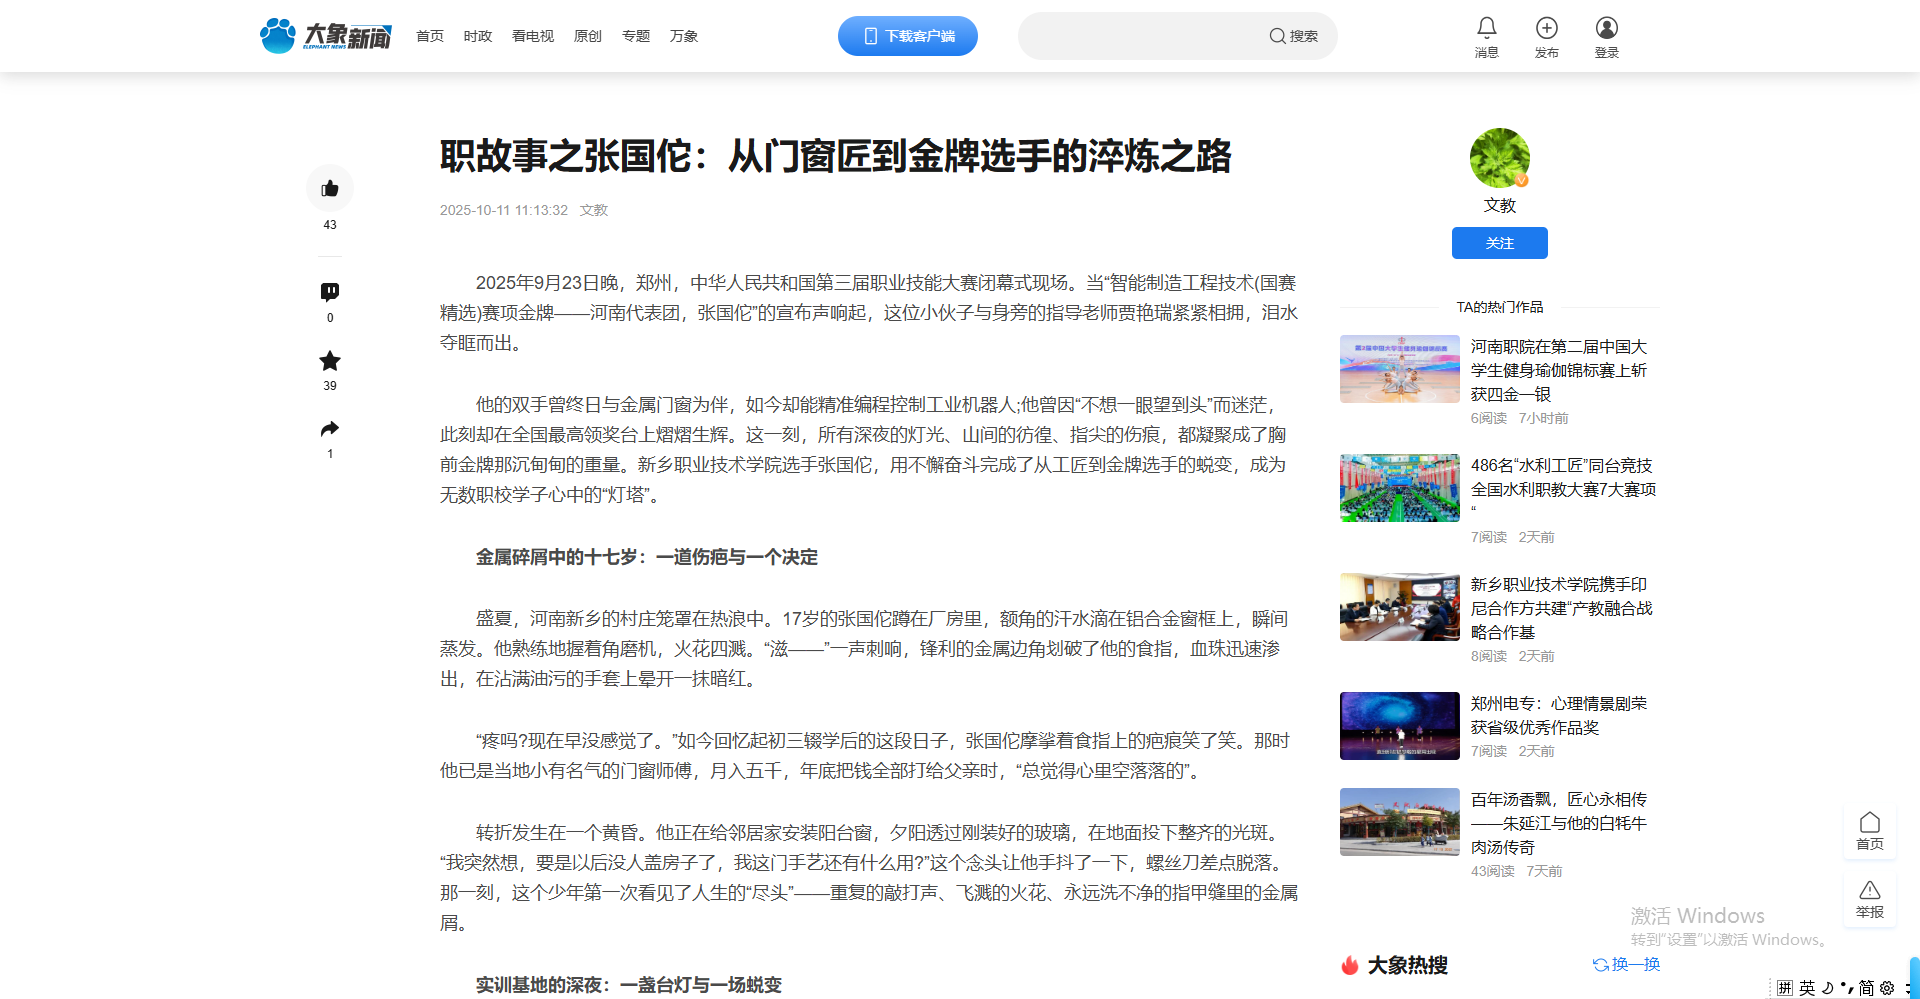This screenshot has width=1920, height=999.
Task: Click the 登录 user icon
Action: [1606, 28]
